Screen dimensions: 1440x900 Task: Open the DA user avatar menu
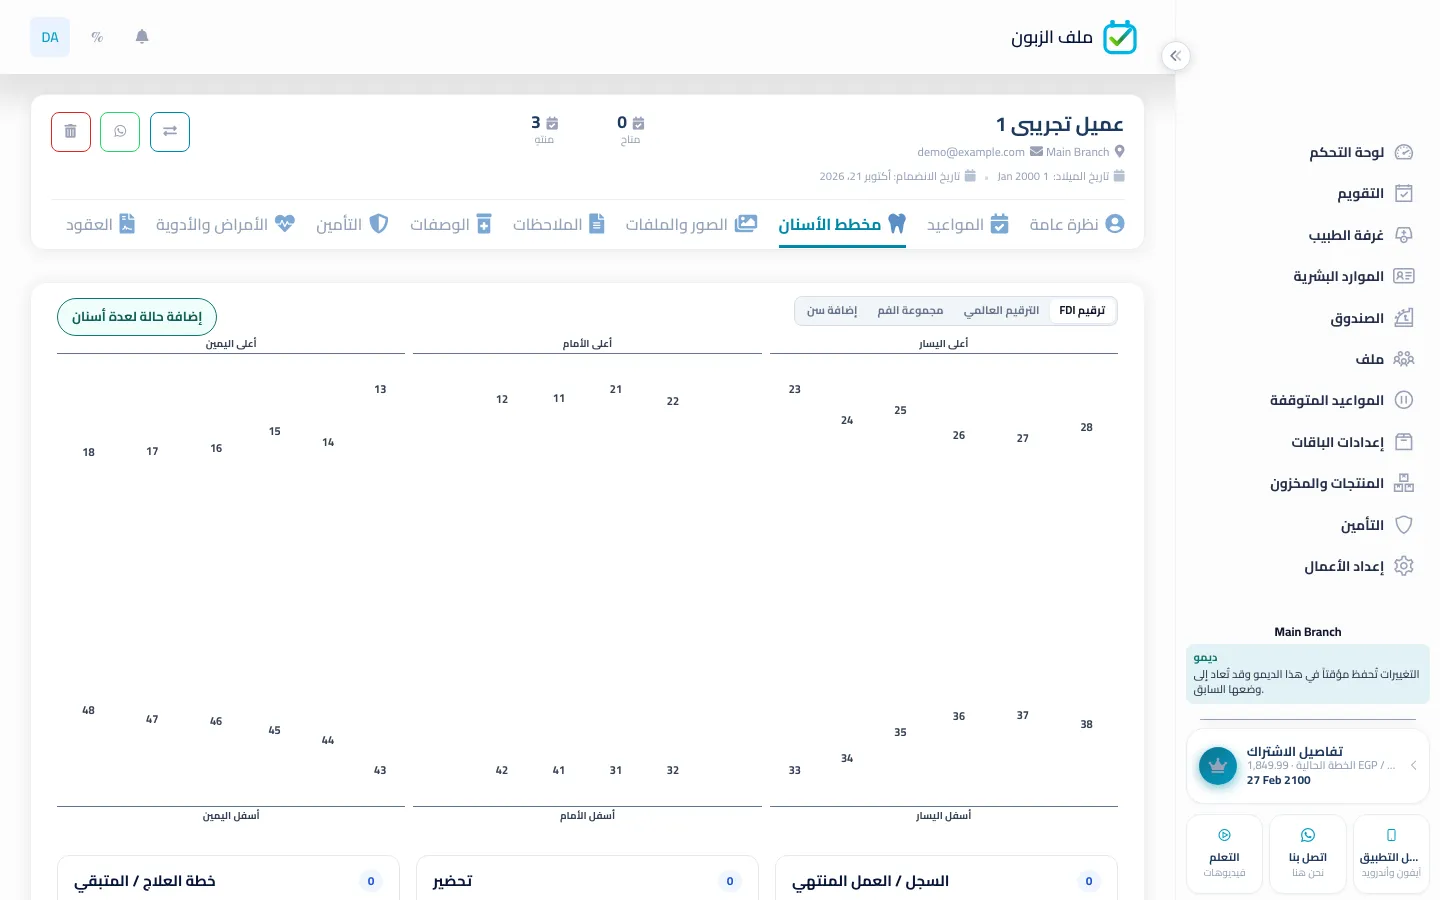(x=50, y=37)
